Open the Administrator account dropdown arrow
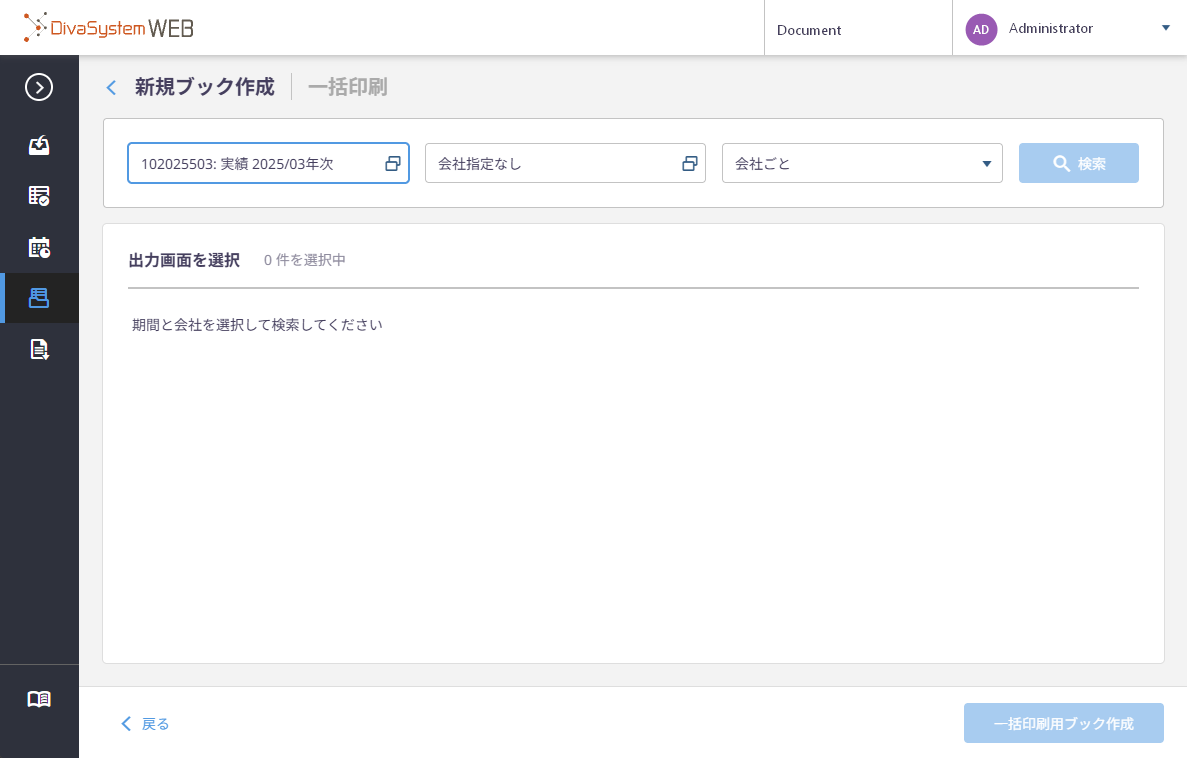Screen dimensions: 1187x758 [x=1165, y=28]
